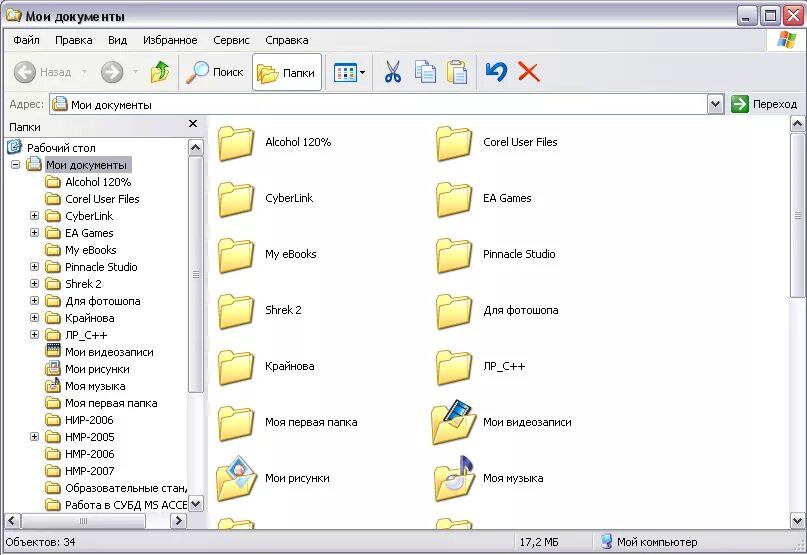Select My eBooks folder icon in file pane
The width and height of the screenshot is (807, 555).
(236, 255)
